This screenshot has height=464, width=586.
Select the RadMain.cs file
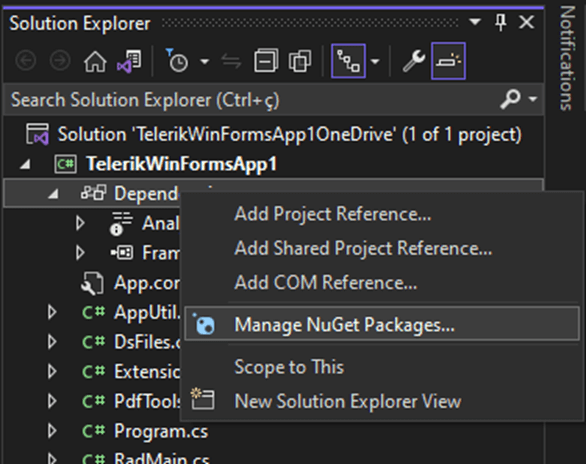coord(161,458)
